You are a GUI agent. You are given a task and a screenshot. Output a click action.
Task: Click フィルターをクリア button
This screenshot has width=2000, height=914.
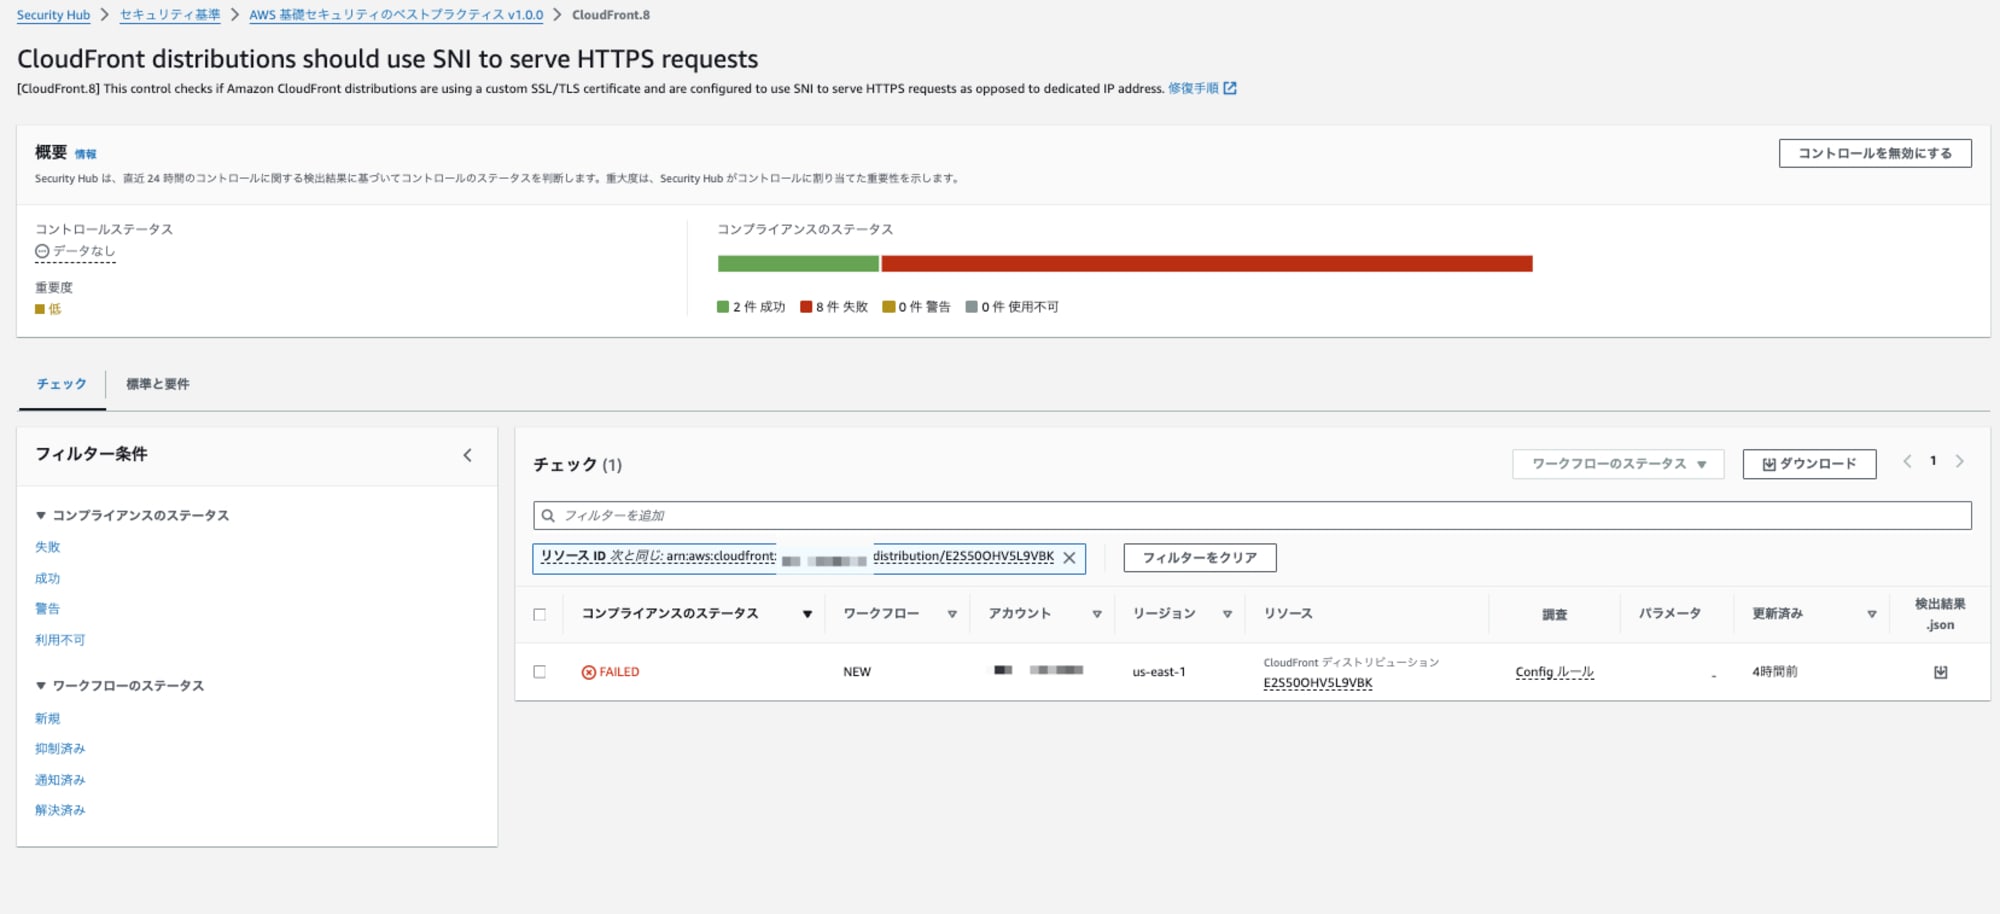(x=1200, y=558)
